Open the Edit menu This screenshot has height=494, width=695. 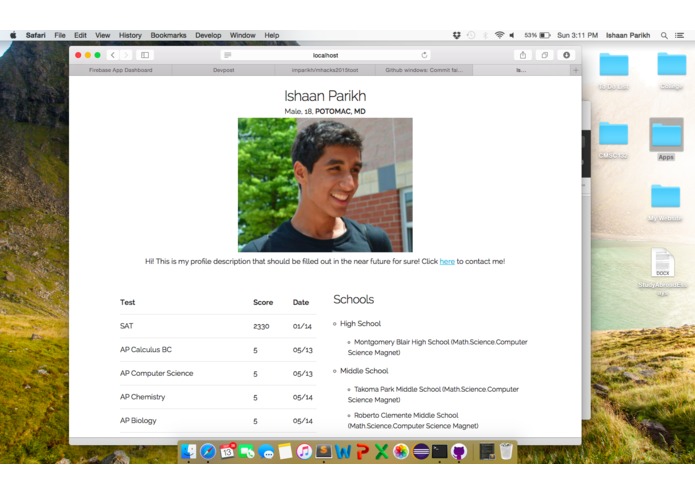click(80, 35)
